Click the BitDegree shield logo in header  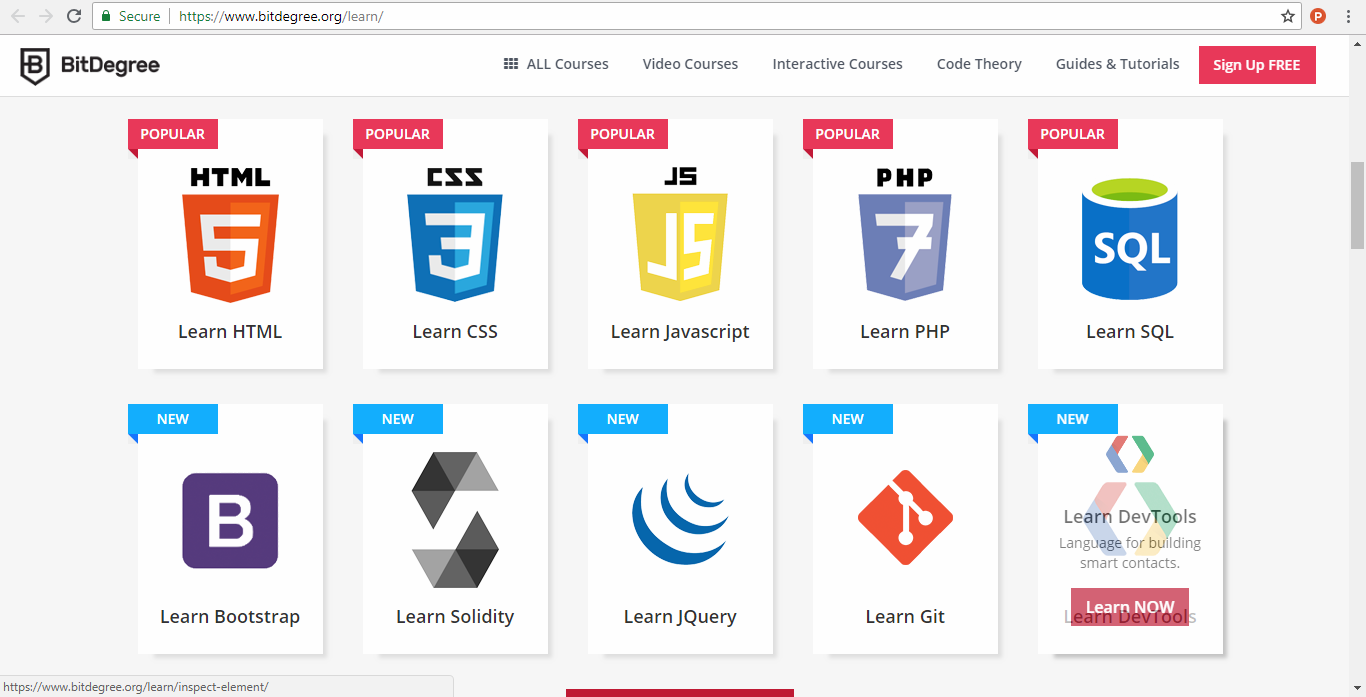[35, 66]
